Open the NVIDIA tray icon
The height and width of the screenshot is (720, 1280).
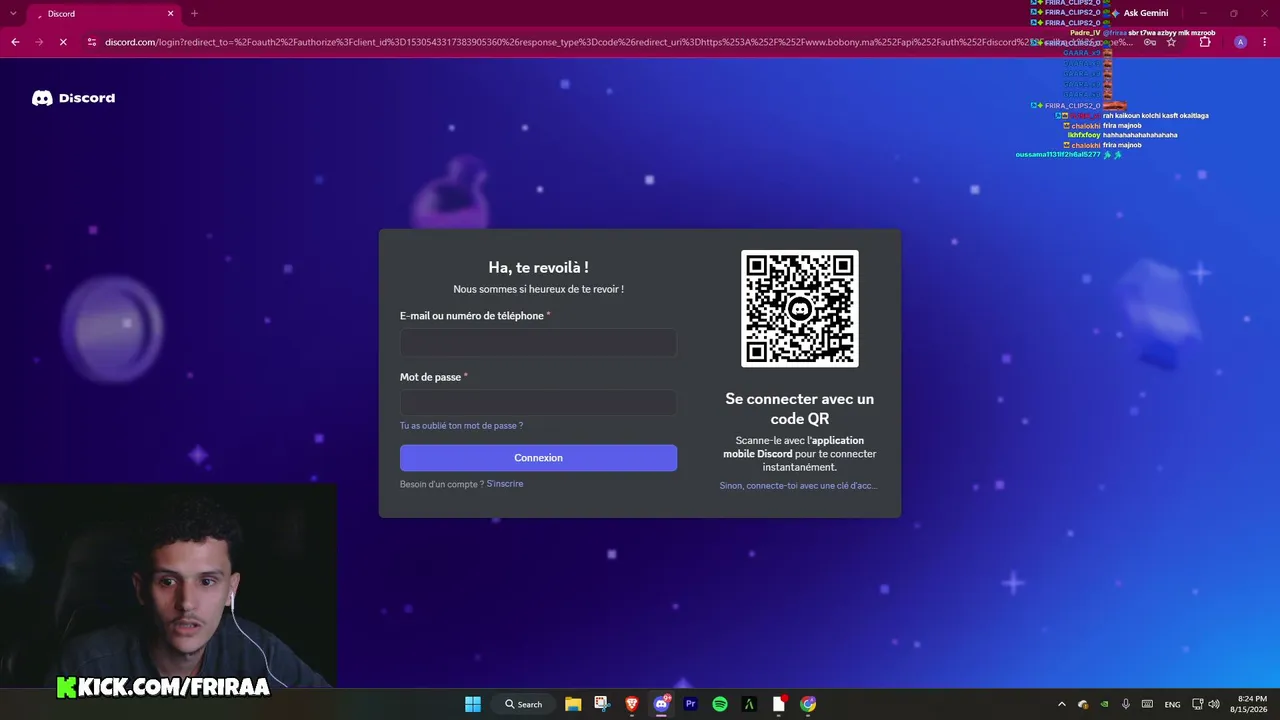(x=1105, y=704)
